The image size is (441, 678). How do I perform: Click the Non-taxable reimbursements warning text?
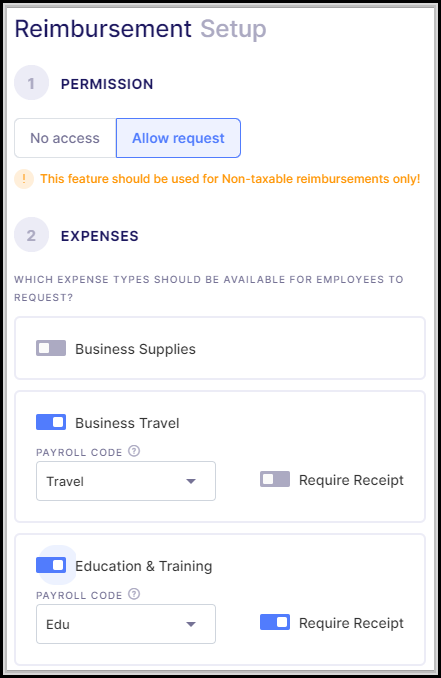coord(230,179)
